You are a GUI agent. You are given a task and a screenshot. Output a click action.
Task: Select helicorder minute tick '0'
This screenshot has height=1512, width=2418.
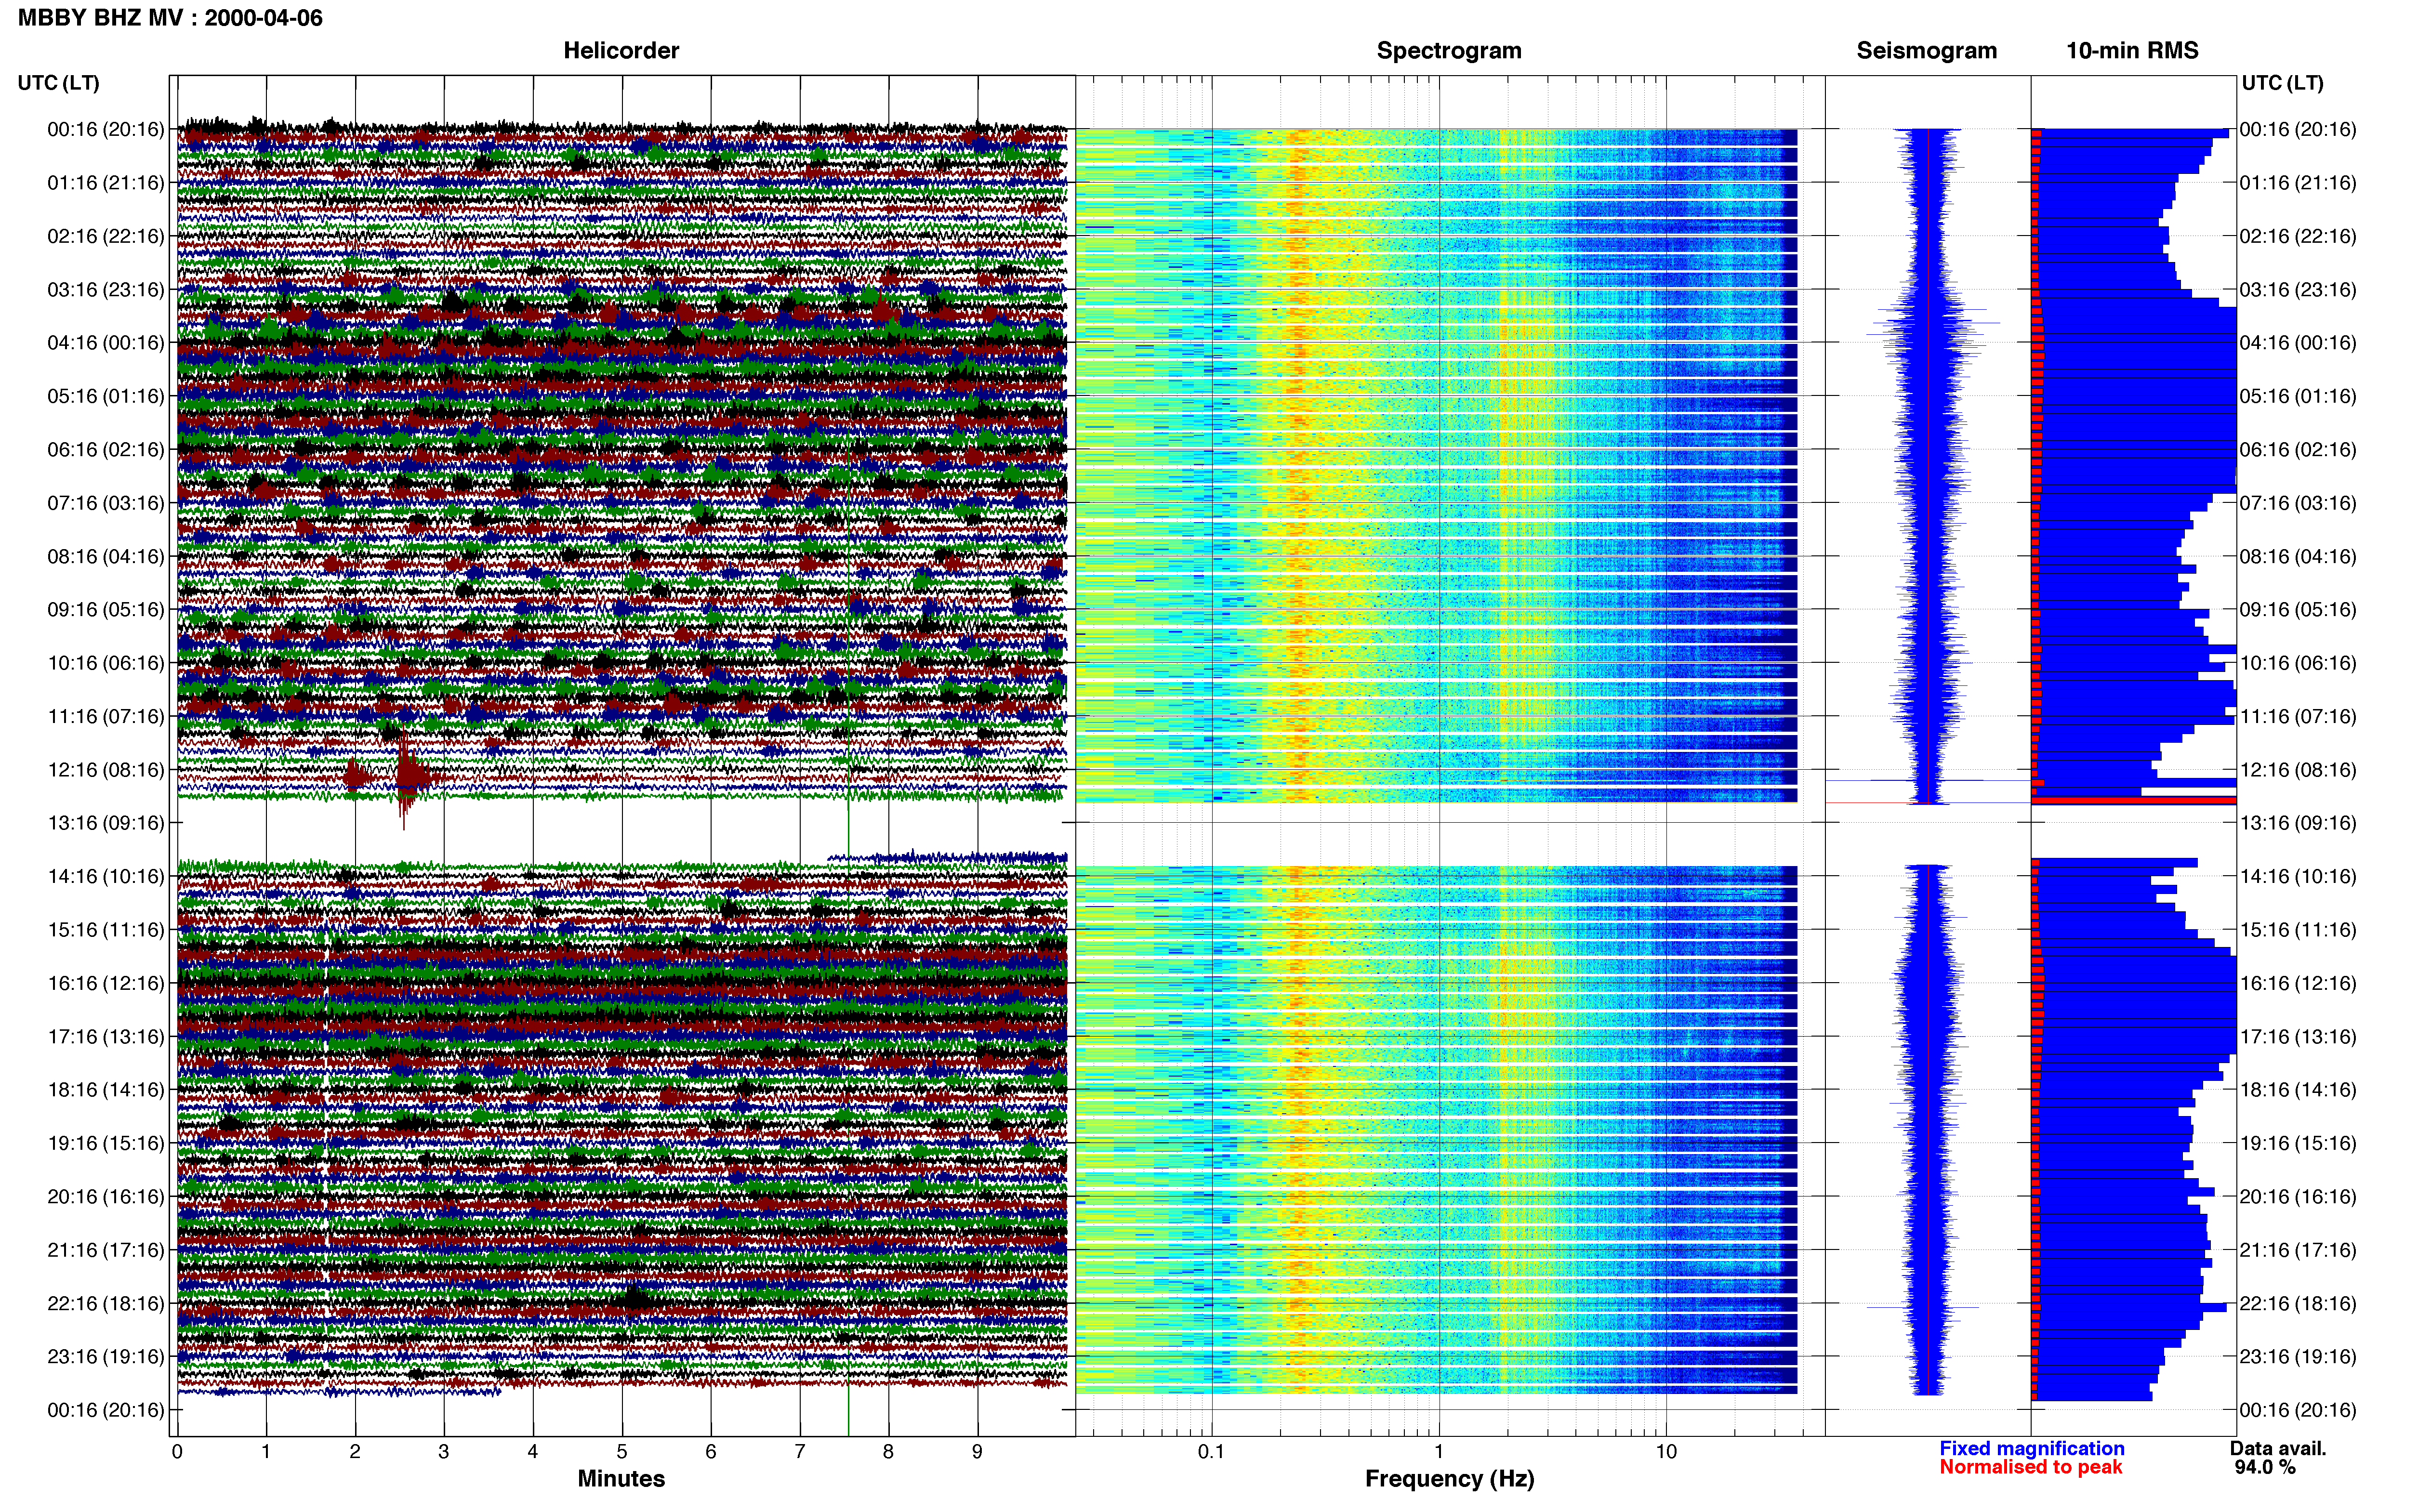177,1452
